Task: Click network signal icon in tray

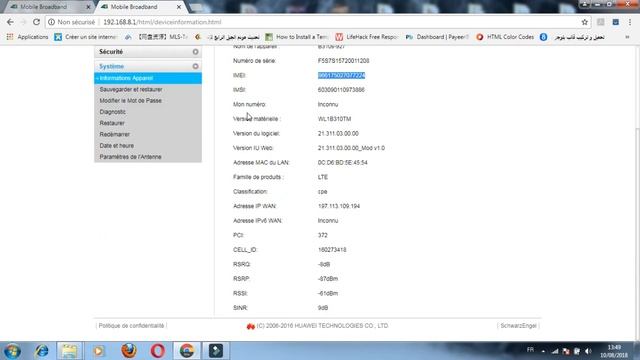Action: (555, 351)
